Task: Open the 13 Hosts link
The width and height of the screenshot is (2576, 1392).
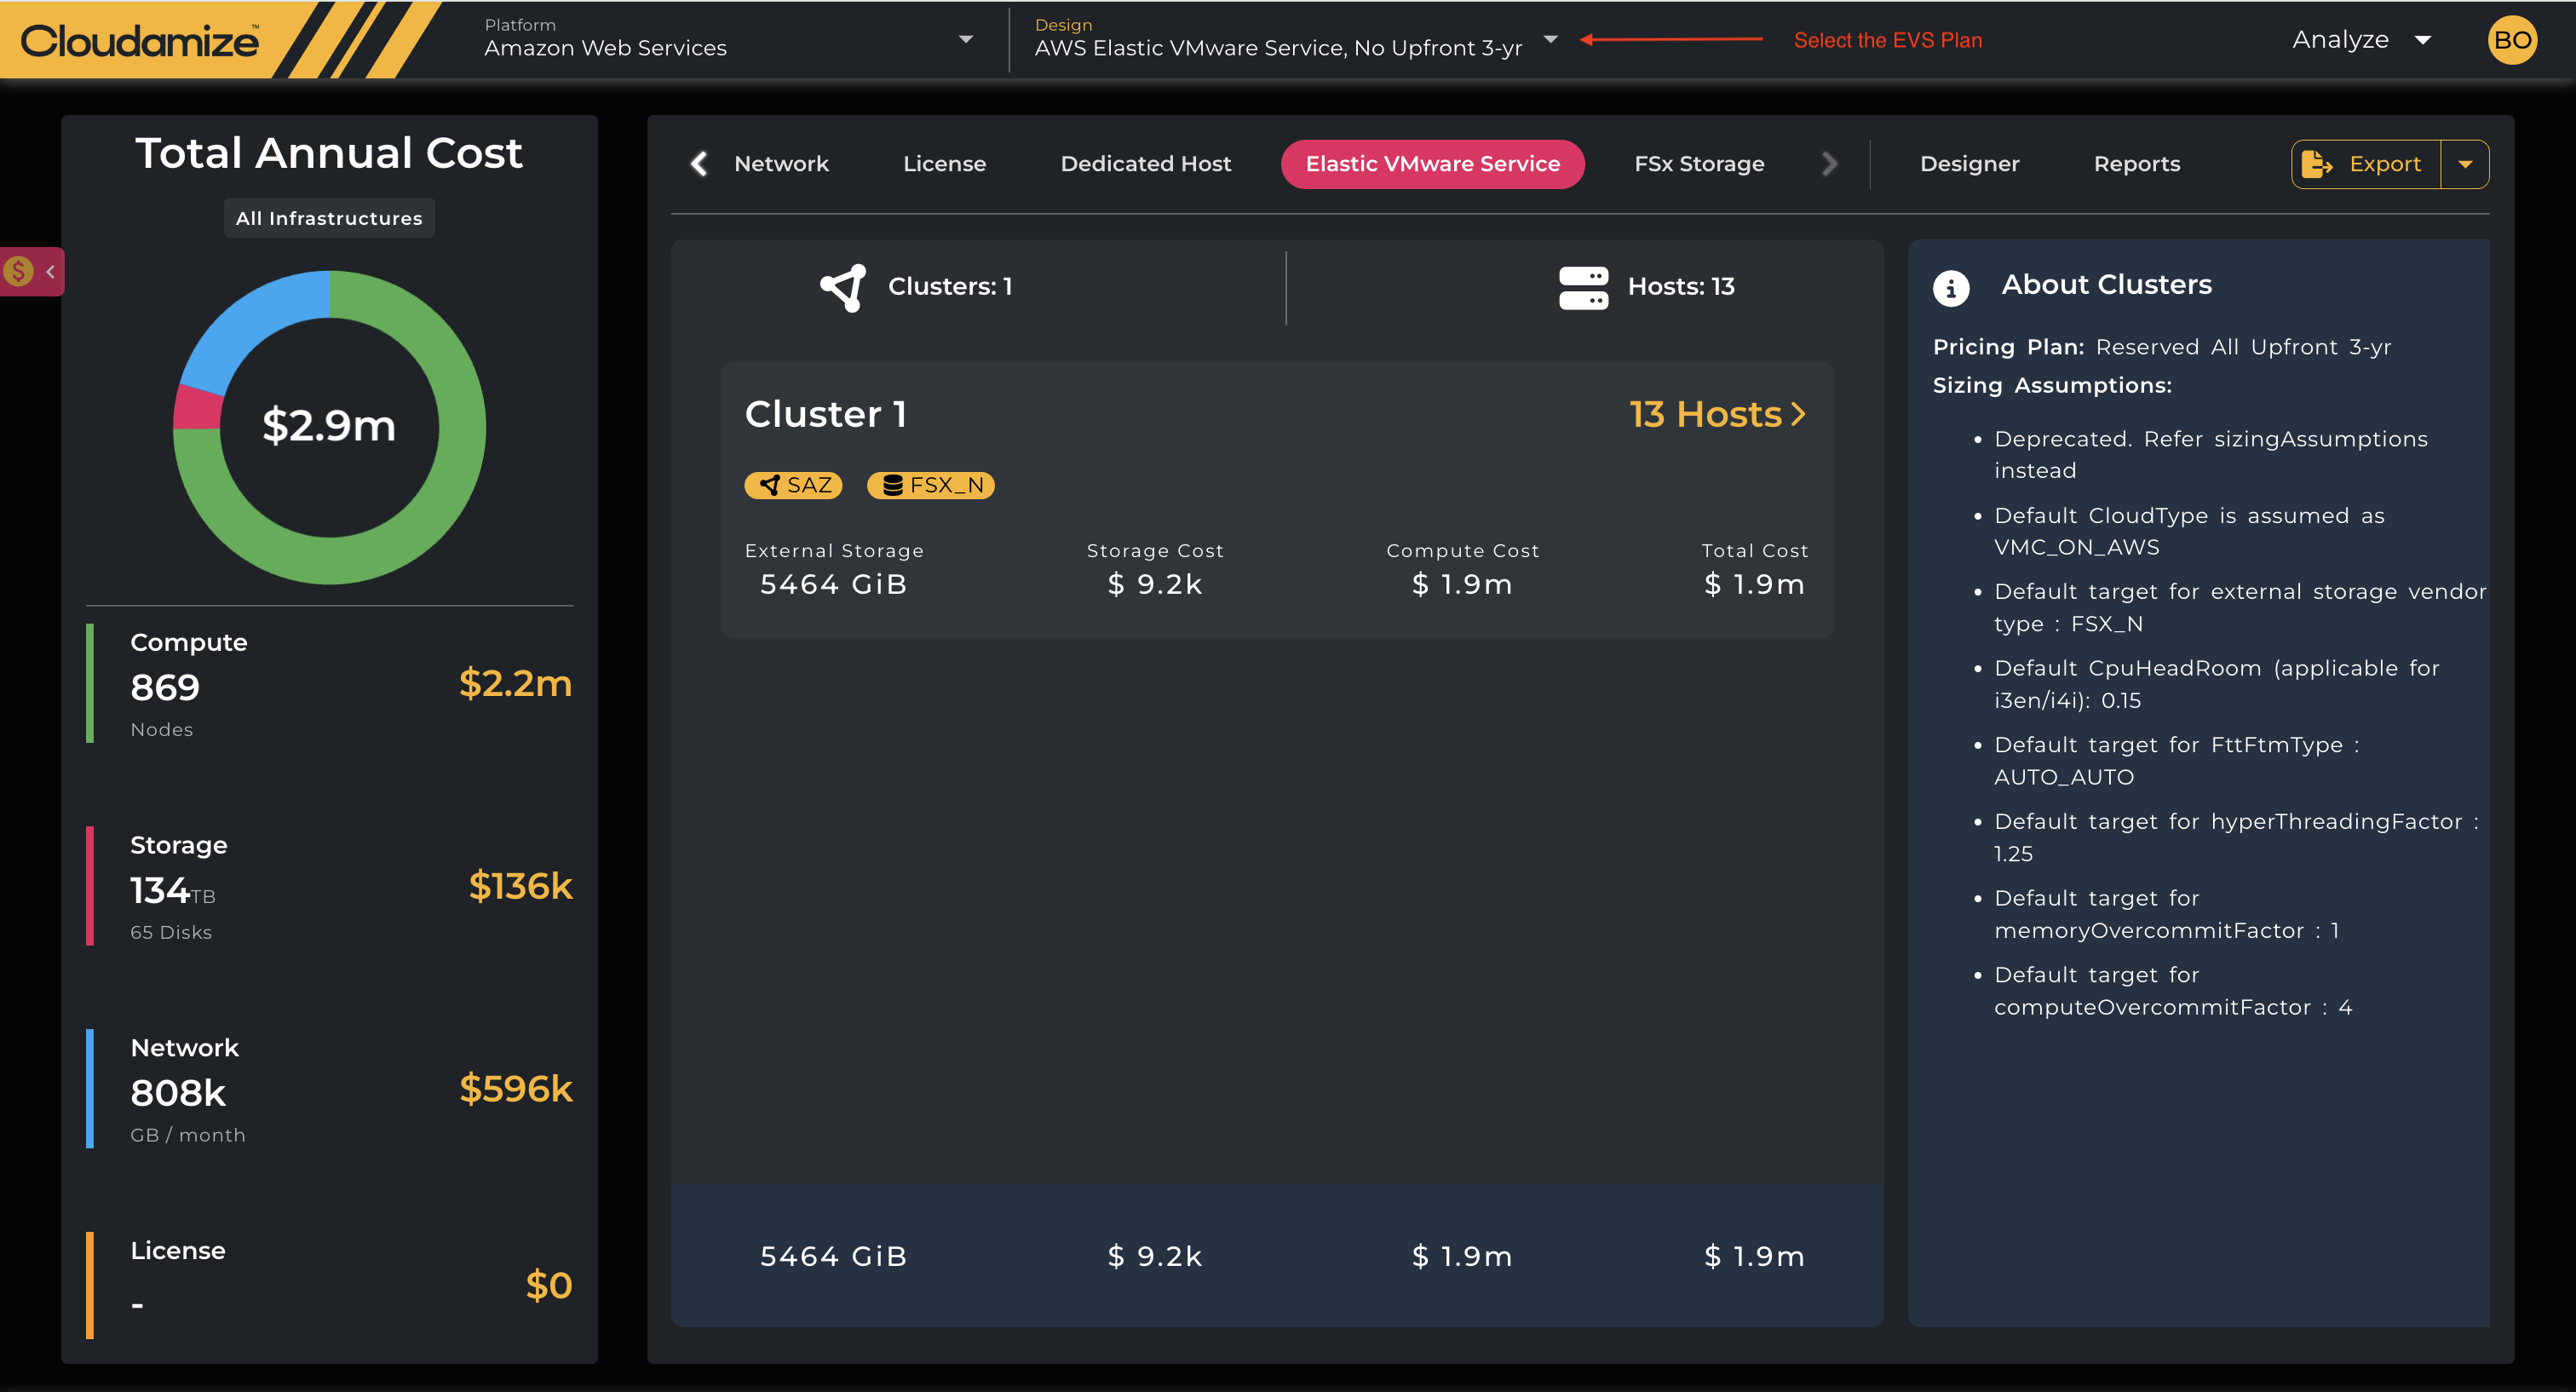Action: (1716, 414)
